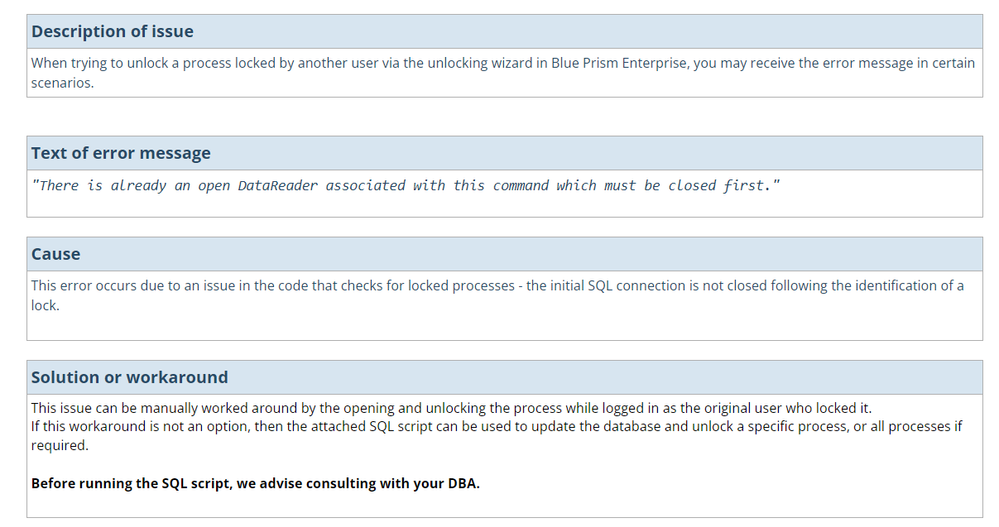This screenshot has width=999, height=527.
Task: Click the 'Cause' section heading
Action: [x=55, y=254]
